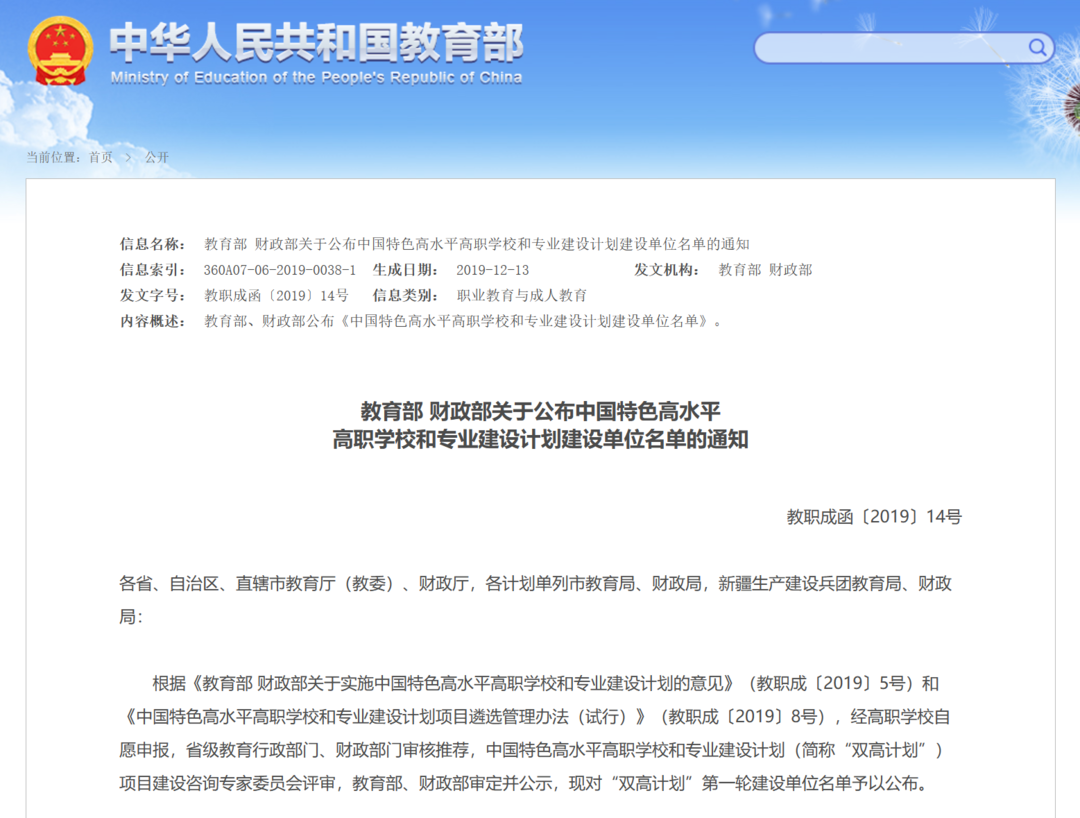Click the magnifier search icon

(1038, 47)
